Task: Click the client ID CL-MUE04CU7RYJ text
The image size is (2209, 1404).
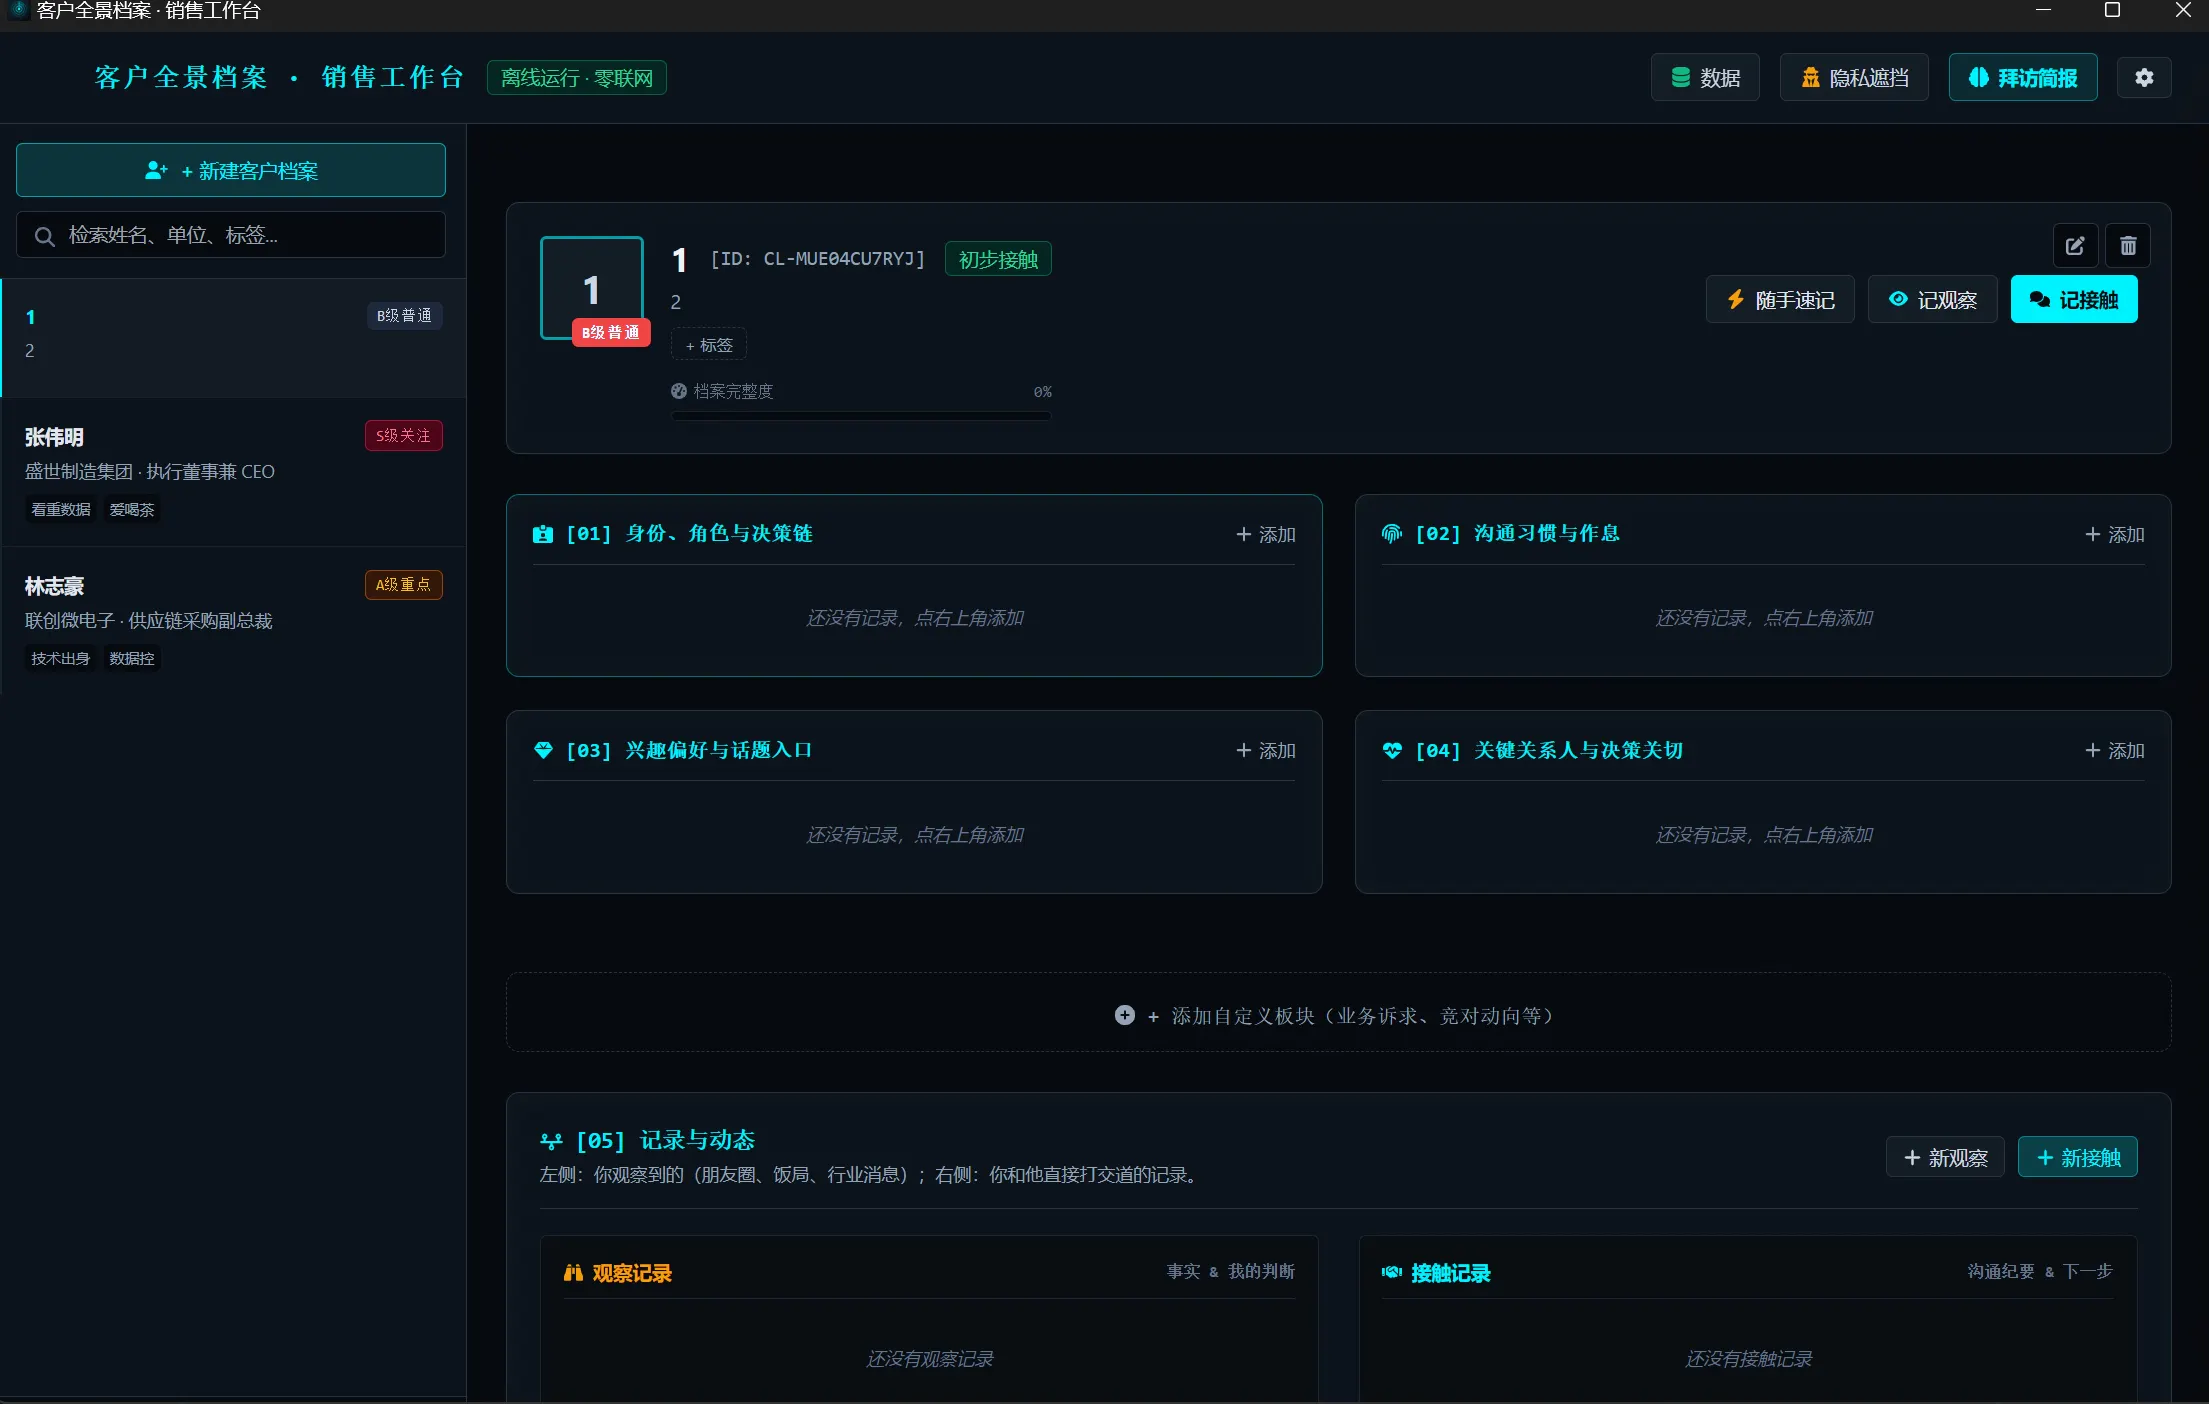Action: 818,259
